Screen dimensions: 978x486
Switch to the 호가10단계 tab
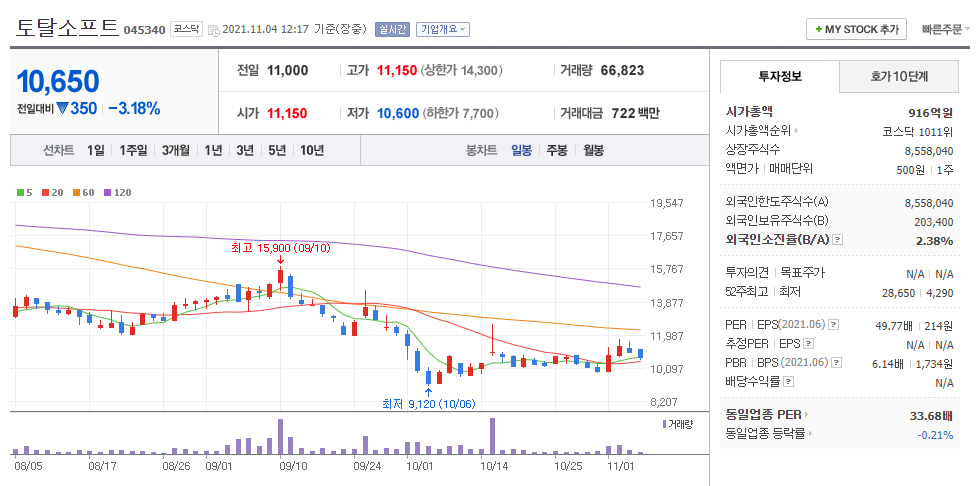click(899, 77)
